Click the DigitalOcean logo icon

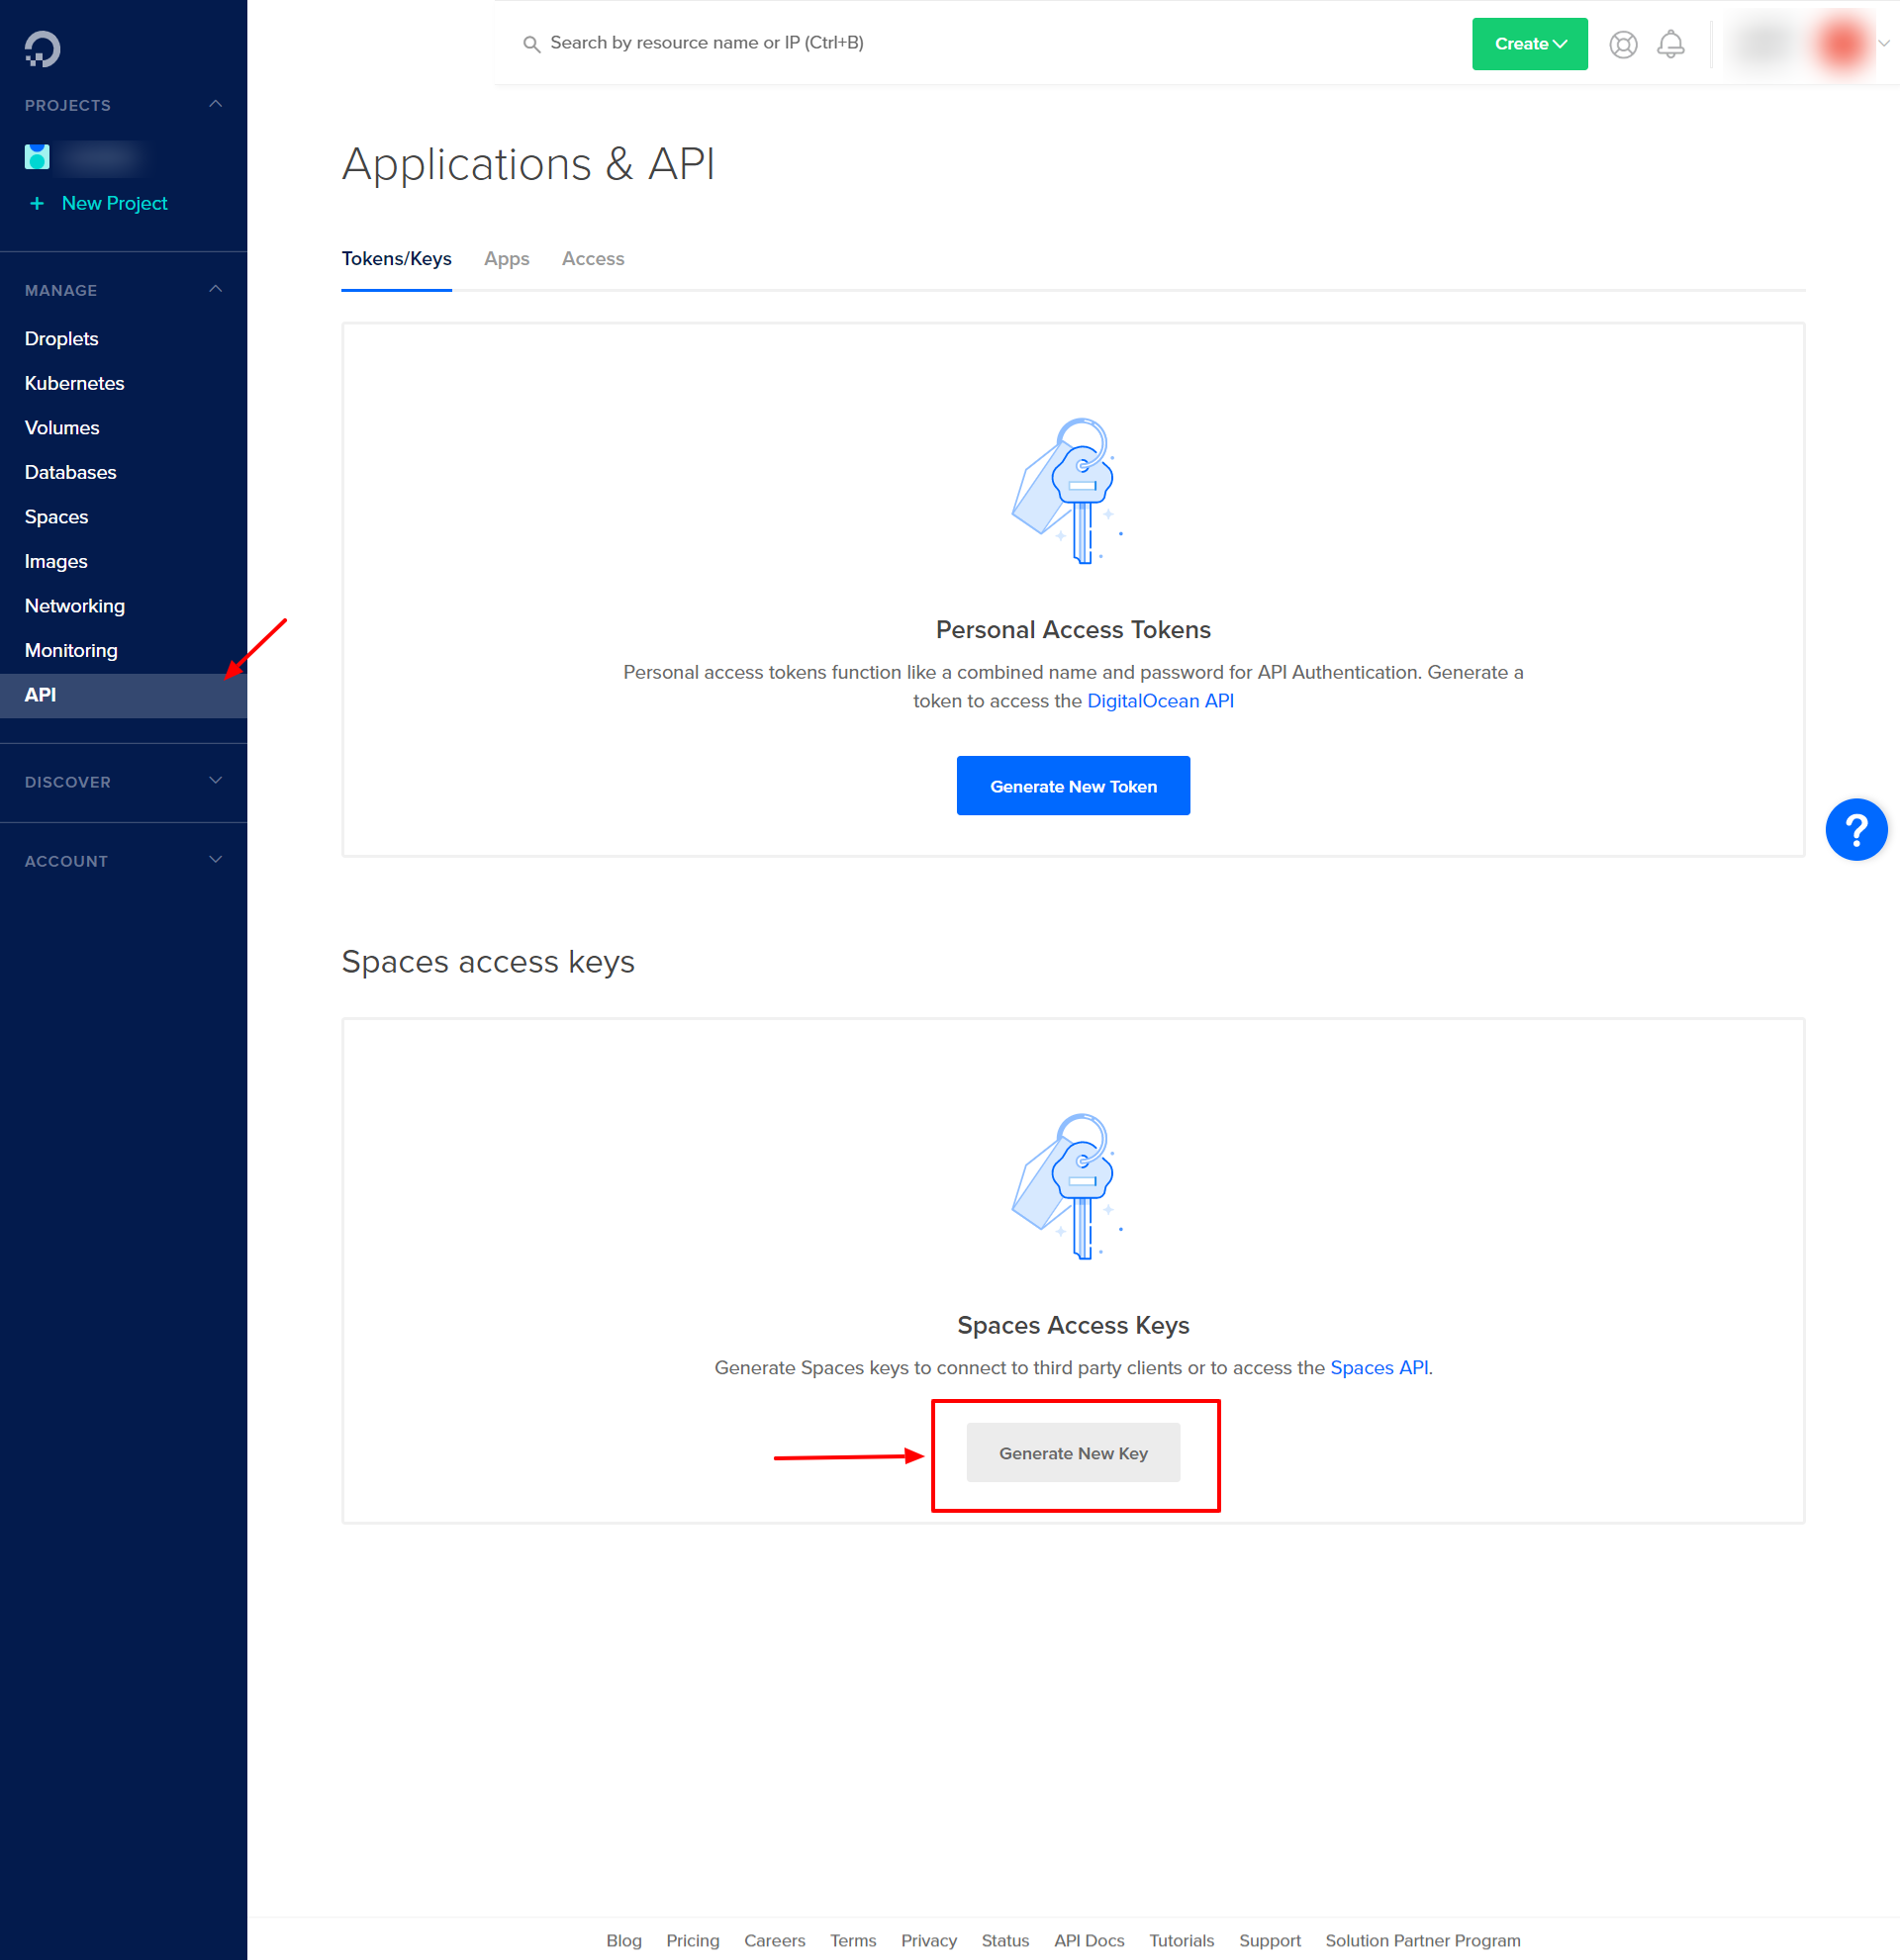42,49
